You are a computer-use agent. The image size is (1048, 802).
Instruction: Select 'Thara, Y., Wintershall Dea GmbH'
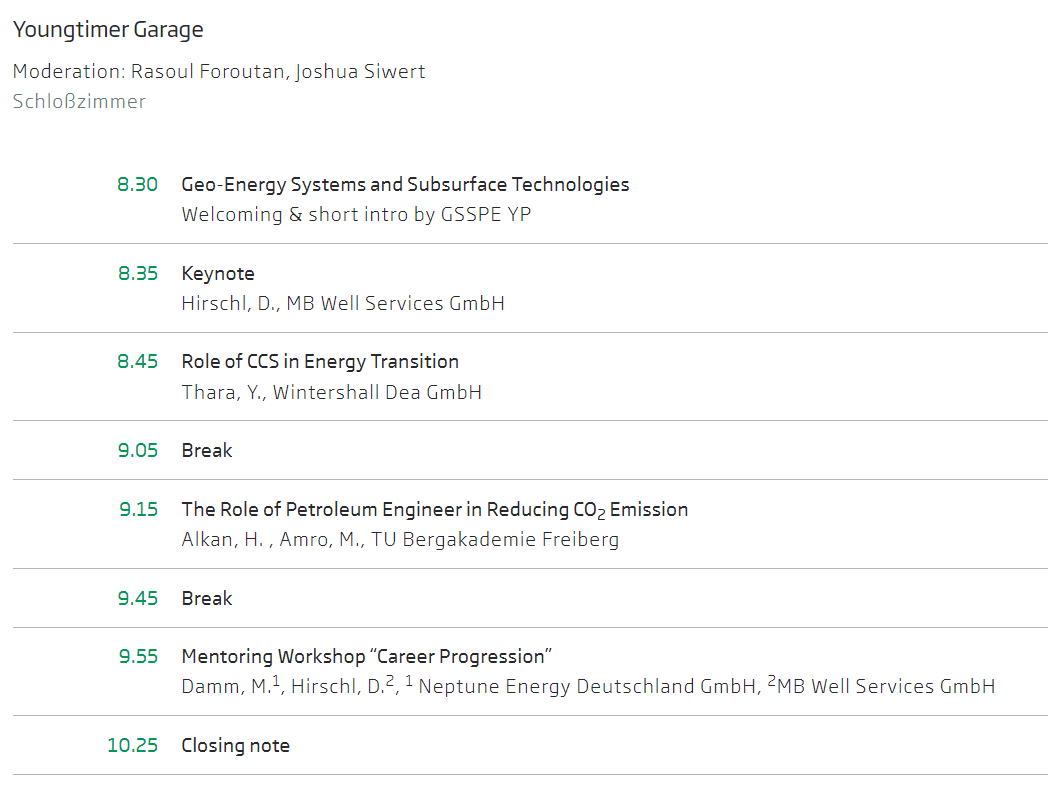coord(332,392)
